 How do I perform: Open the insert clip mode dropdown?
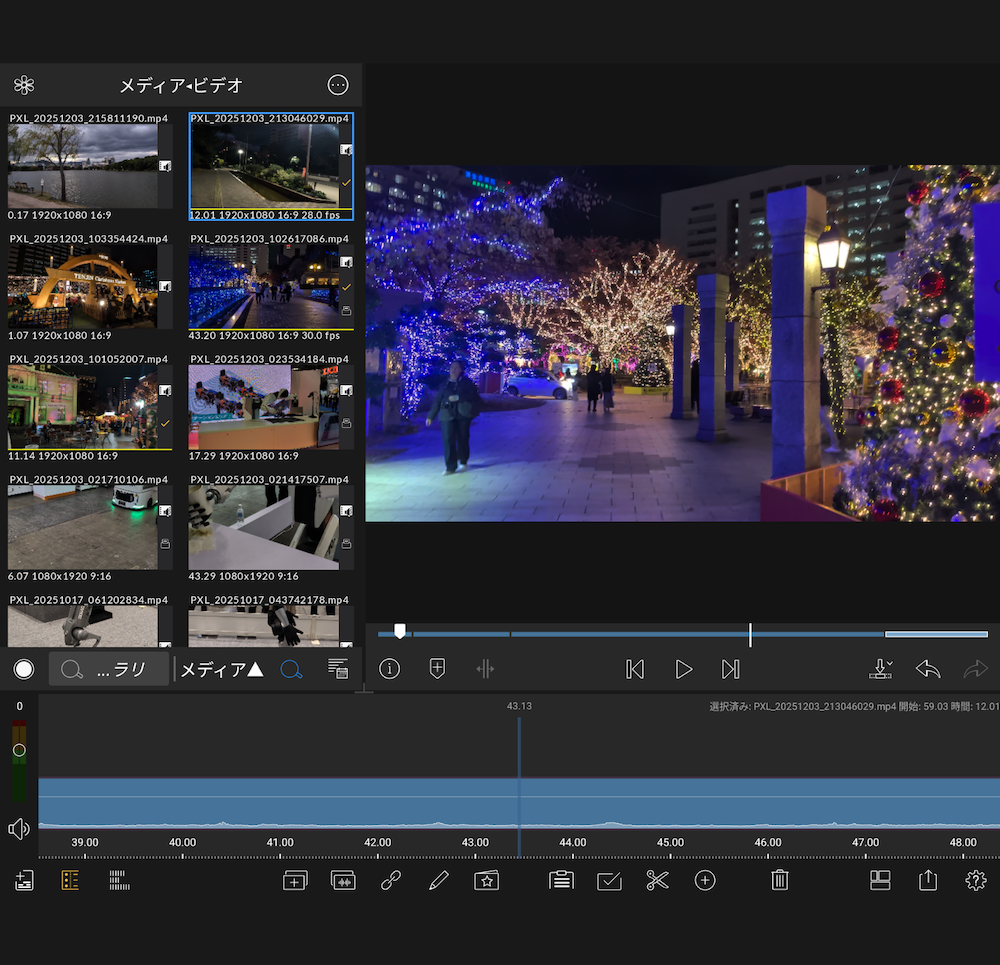[x=881, y=669]
